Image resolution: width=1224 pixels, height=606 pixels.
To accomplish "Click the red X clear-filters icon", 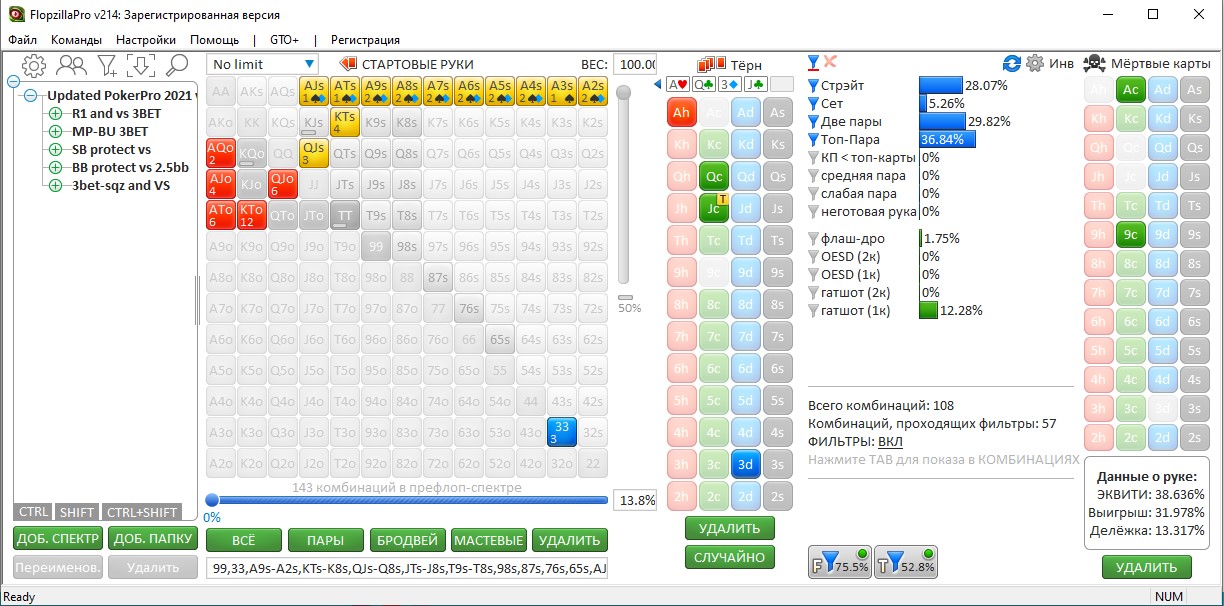I will tap(831, 63).
